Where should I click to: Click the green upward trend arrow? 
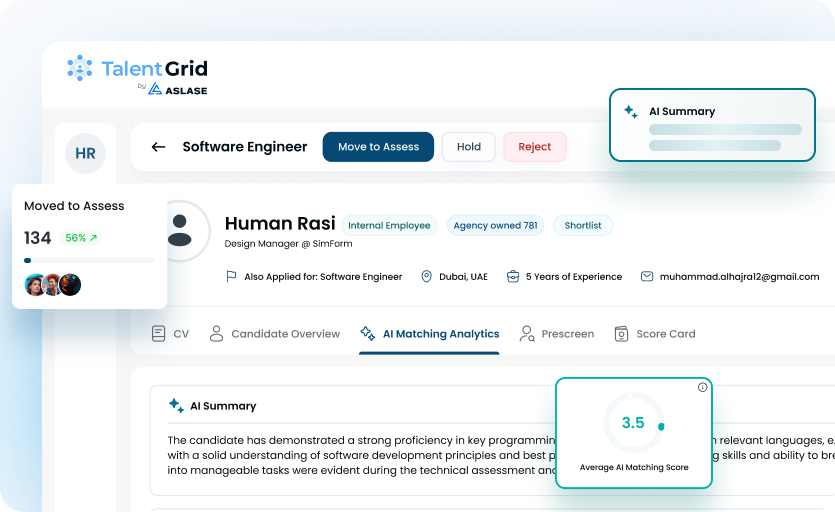(94, 238)
